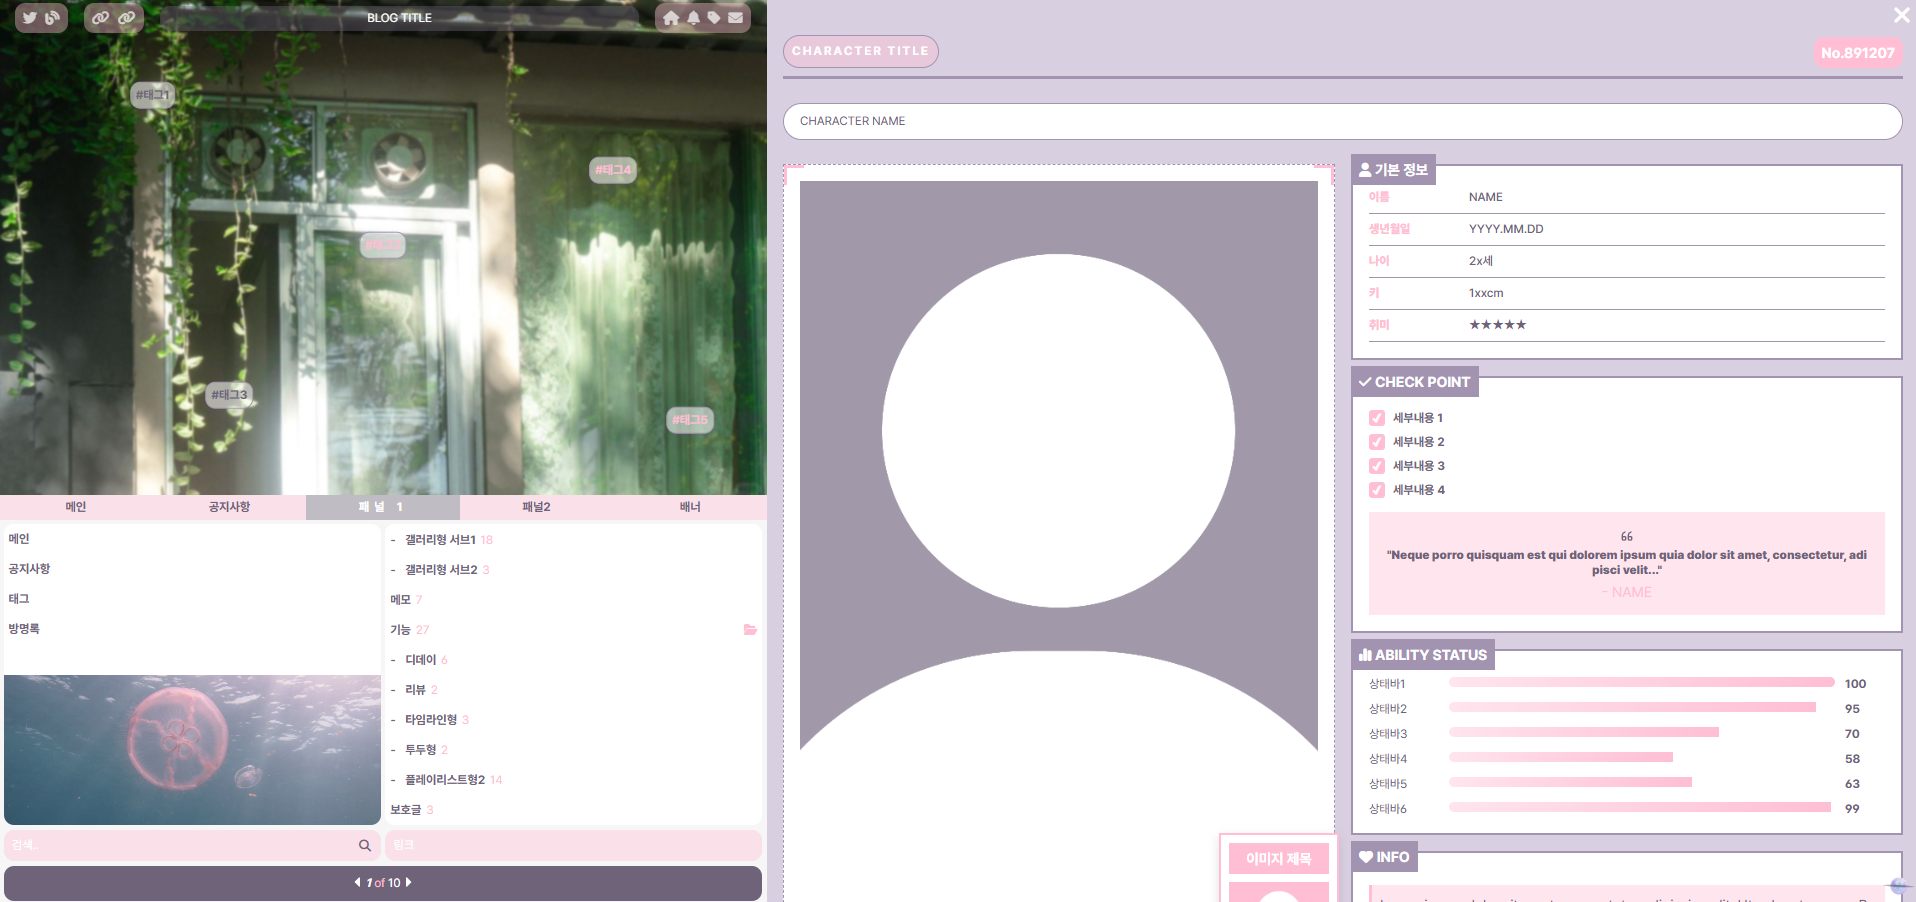Open the envelope mail icon

tap(736, 18)
